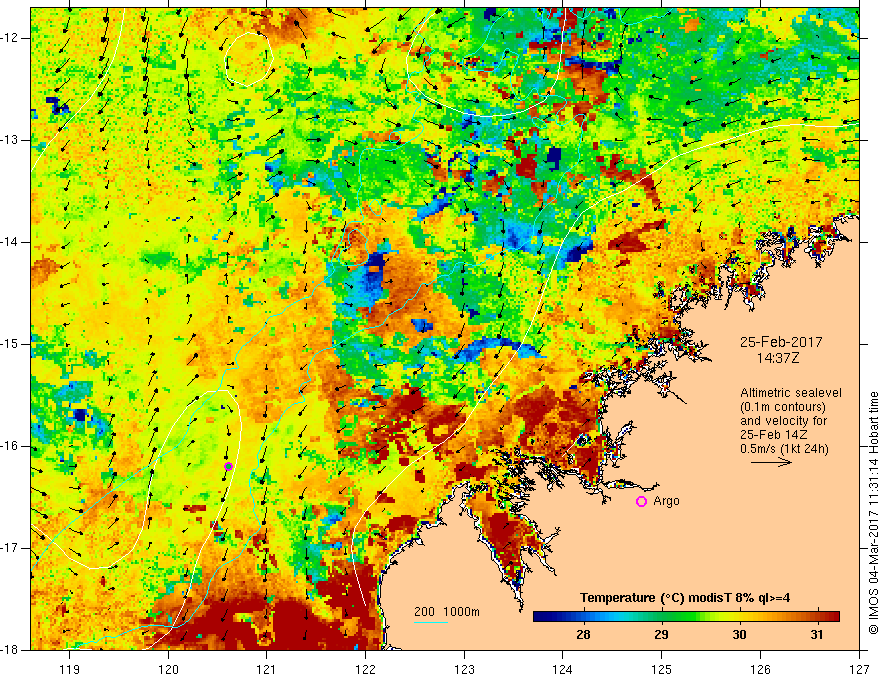Click the "25-Feb-2017" date text
This screenshot has width=880, height=680.
(x=781, y=342)
